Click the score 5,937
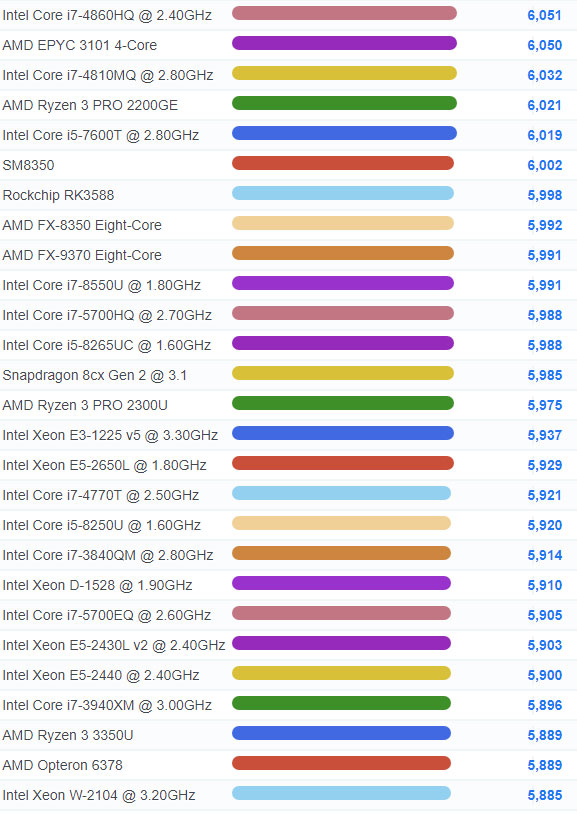This screenshot has height=814, width=577. (x=545, y=436)
